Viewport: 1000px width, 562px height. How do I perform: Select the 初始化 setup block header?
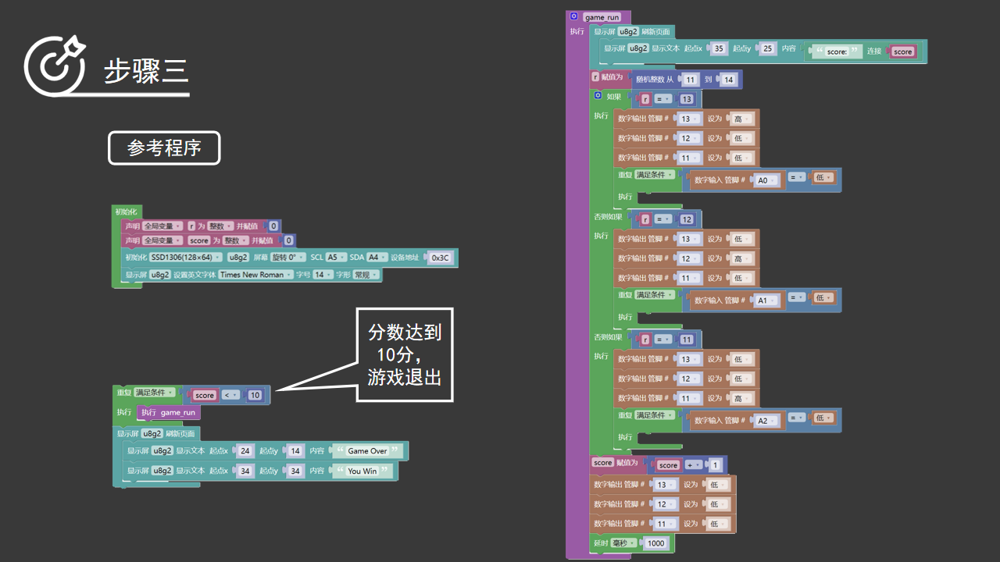[126, 212]
